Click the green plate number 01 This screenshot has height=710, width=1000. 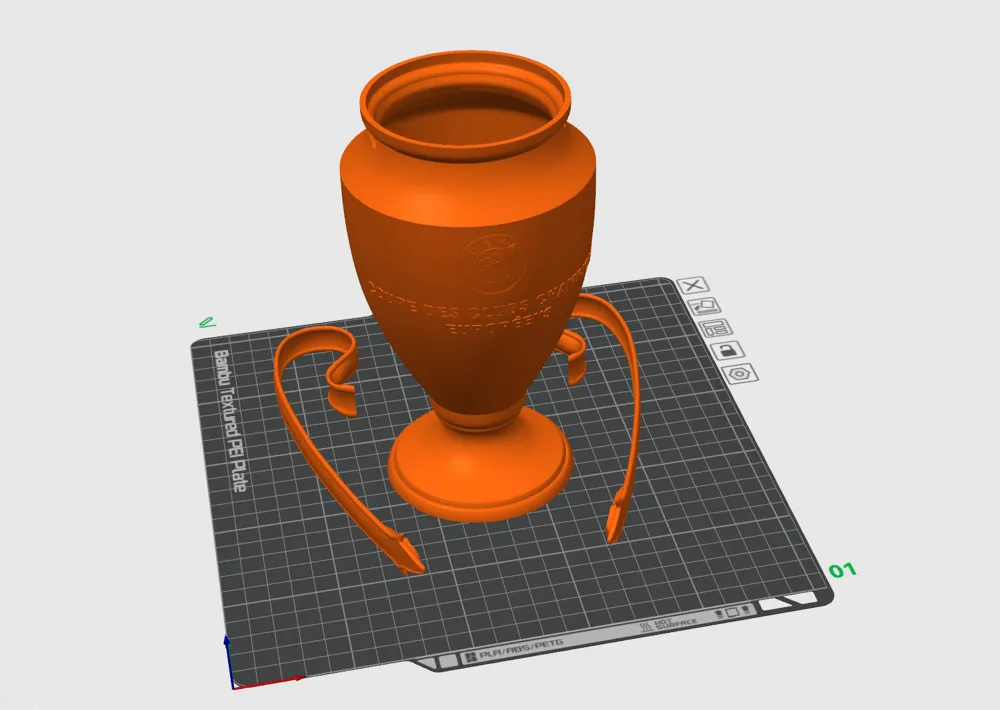pyautogui.click(x=842, y=570)
